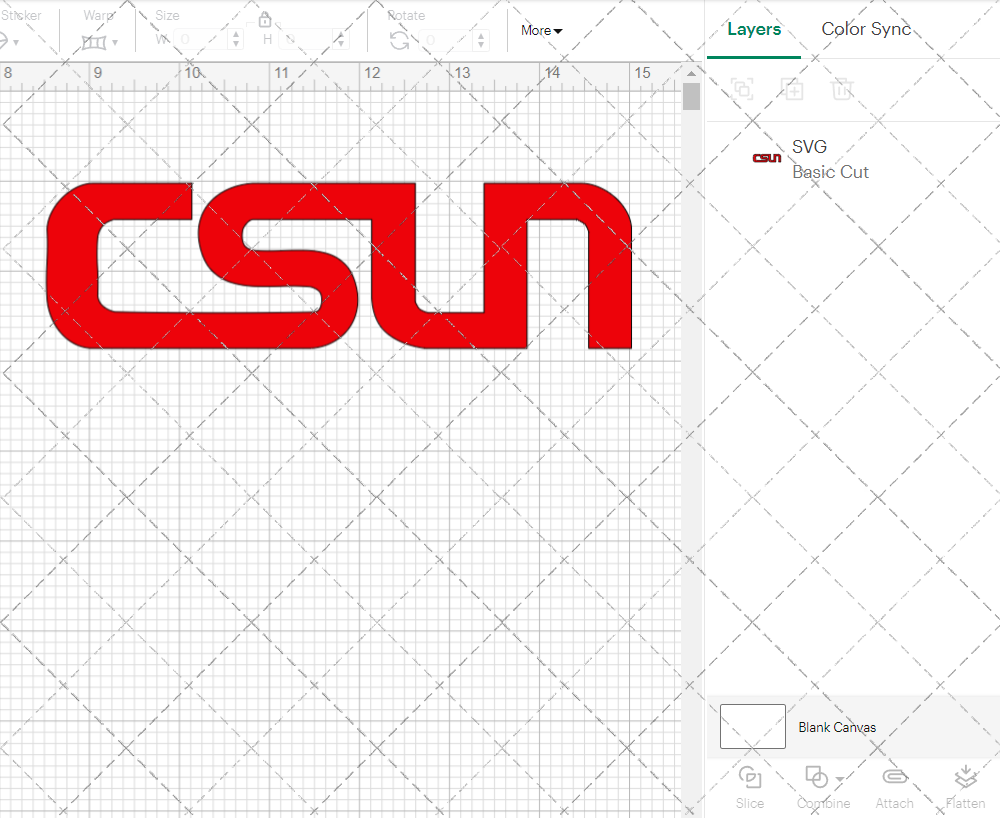
Task: Select the SVG Basic Cut layer
Action: [x=830, y=159]
